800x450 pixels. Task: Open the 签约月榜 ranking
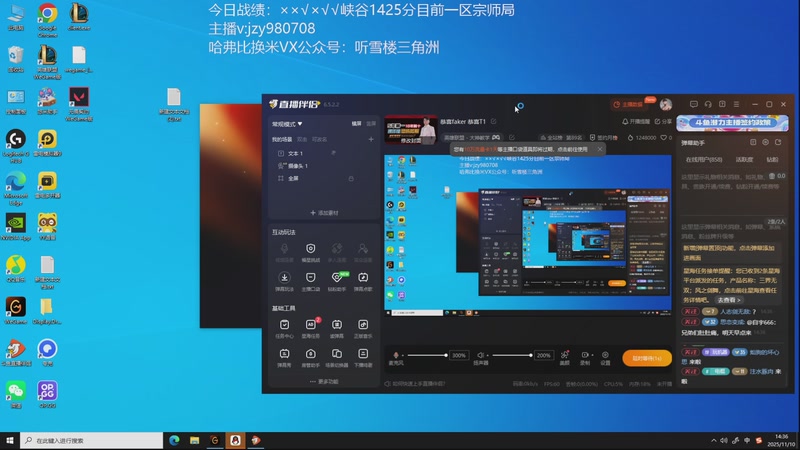pyautogui.click(x=604, y=138)
